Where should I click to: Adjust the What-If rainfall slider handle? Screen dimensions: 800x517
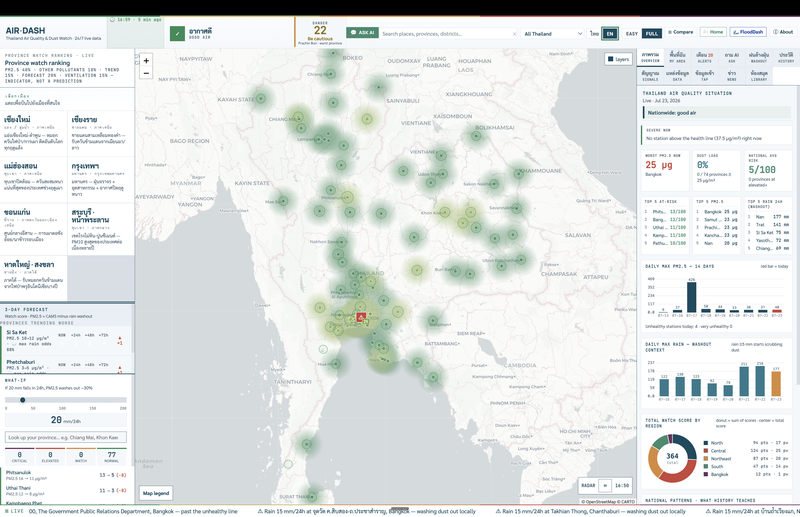coord(22,400)
